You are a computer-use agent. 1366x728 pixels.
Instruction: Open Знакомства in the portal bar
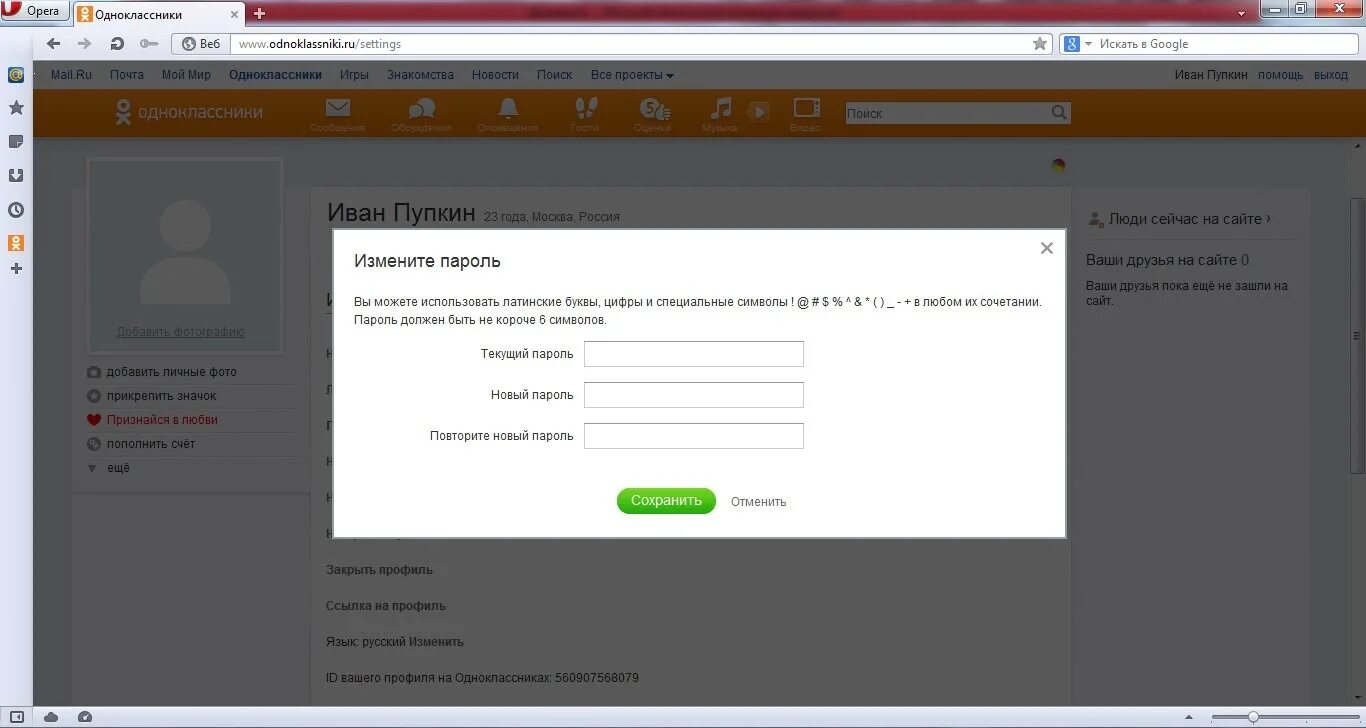tap(421, 75)
